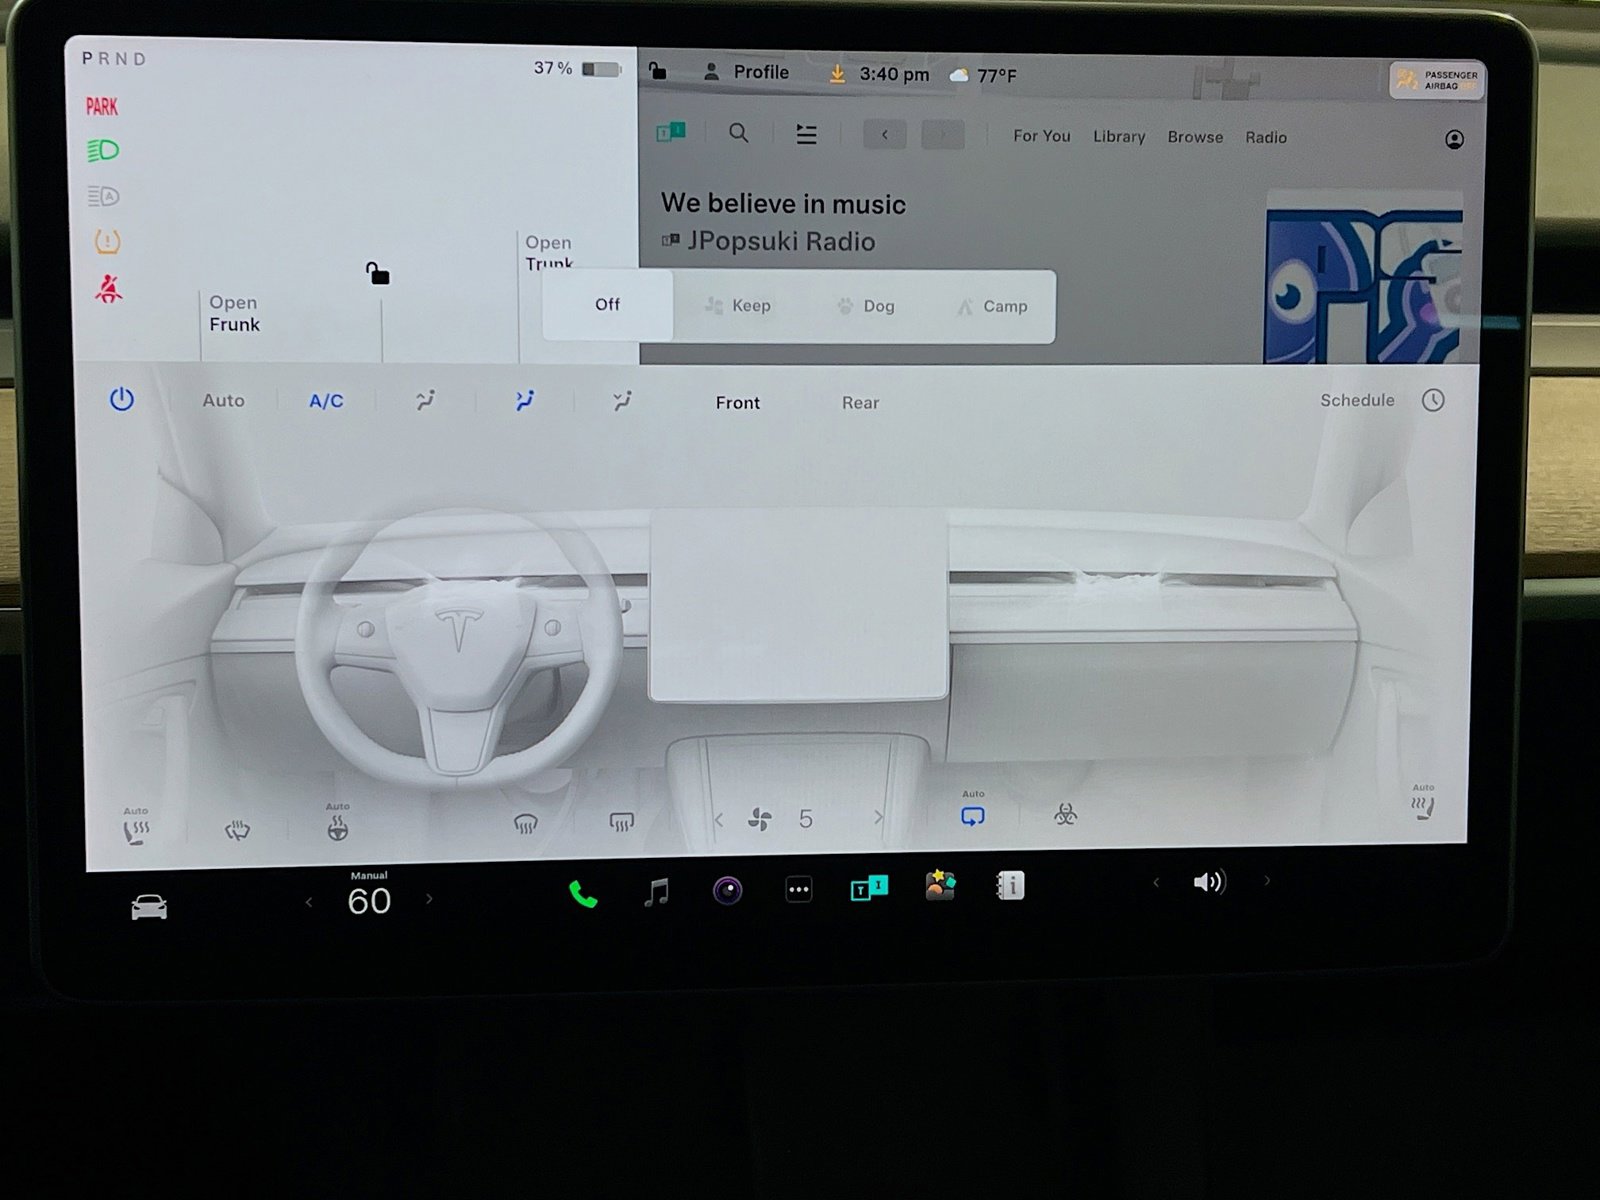
Task: Tap the front windshield defrost icon
Action: tap(526, 822)
